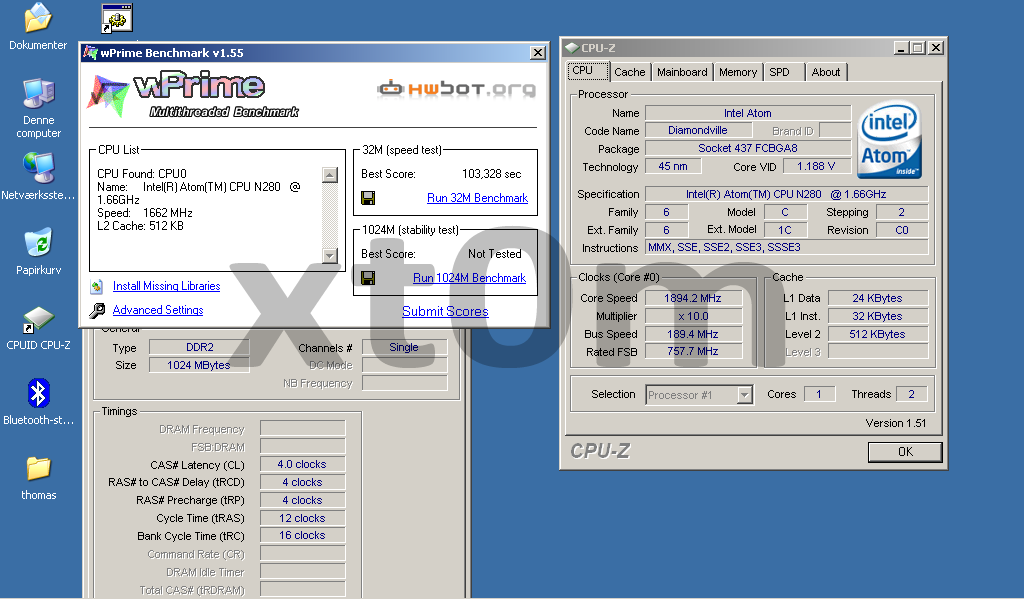This screenshot has height=600, width=1024.
Task: Click the Name field Intel Atom
Action: [748, 113]
